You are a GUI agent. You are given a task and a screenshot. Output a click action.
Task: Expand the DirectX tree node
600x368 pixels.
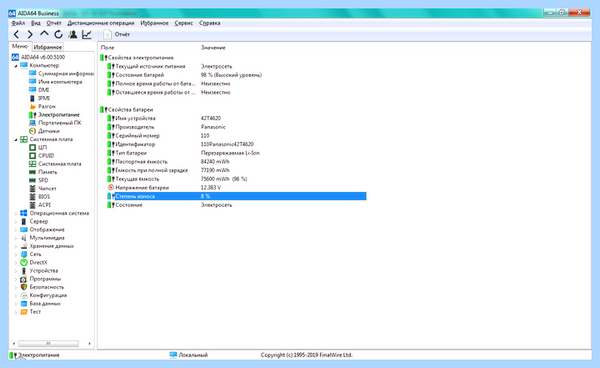(x=16, y=263)
